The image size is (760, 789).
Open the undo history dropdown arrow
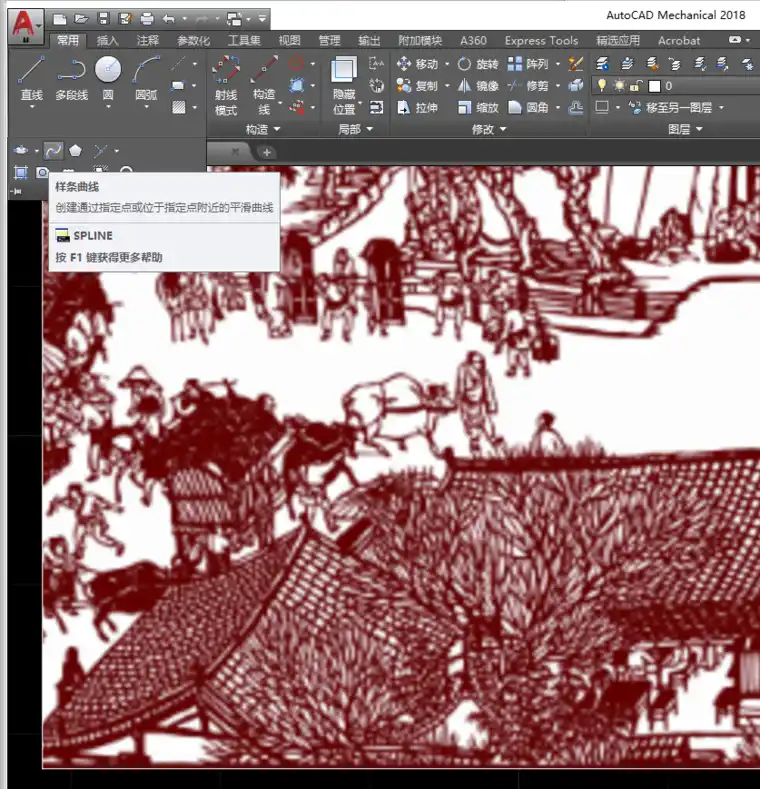pos(184,19)
